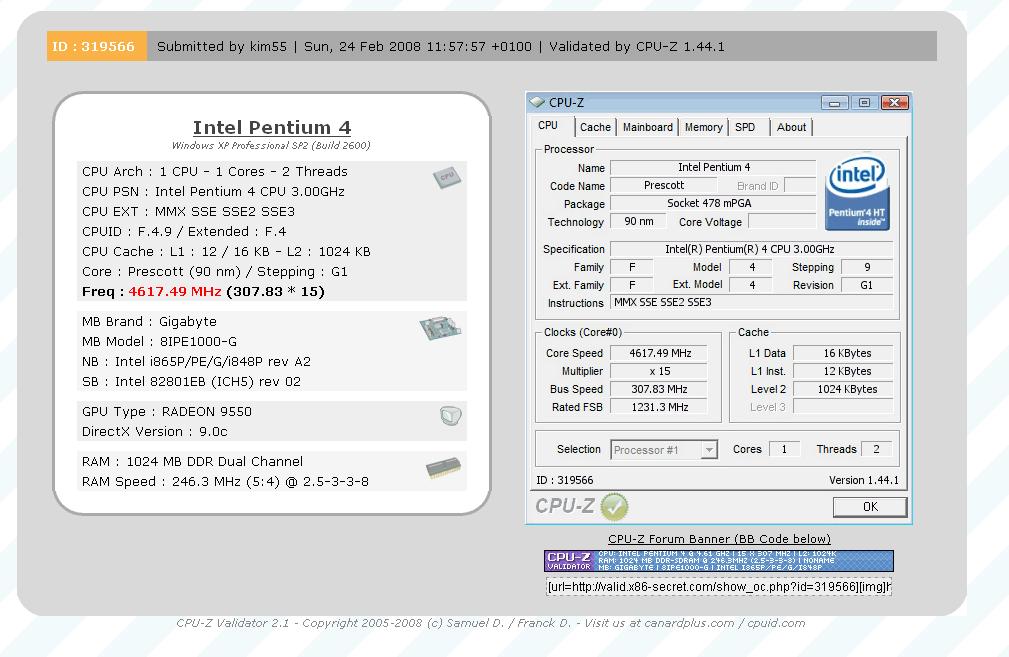Select the SPD tab
The height and width of the screenshot is (657, 1009).
coord(745,127)
